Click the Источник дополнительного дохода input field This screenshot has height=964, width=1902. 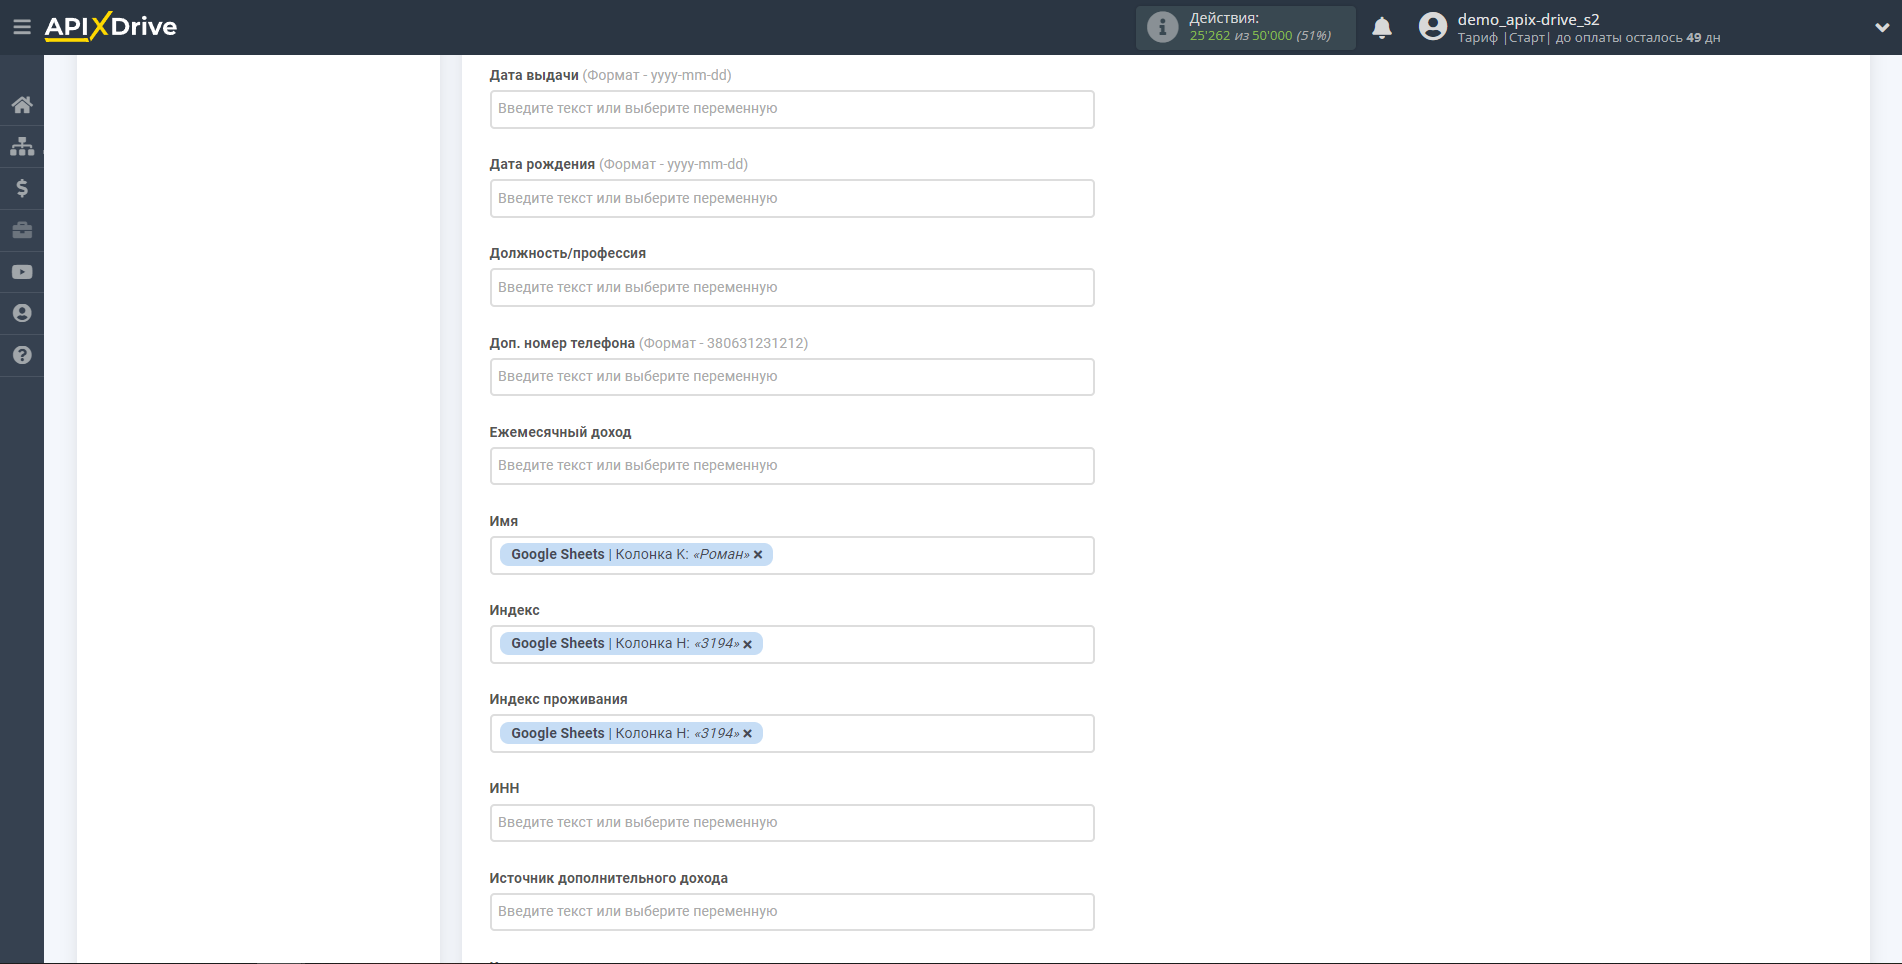[x=792, y=912]
